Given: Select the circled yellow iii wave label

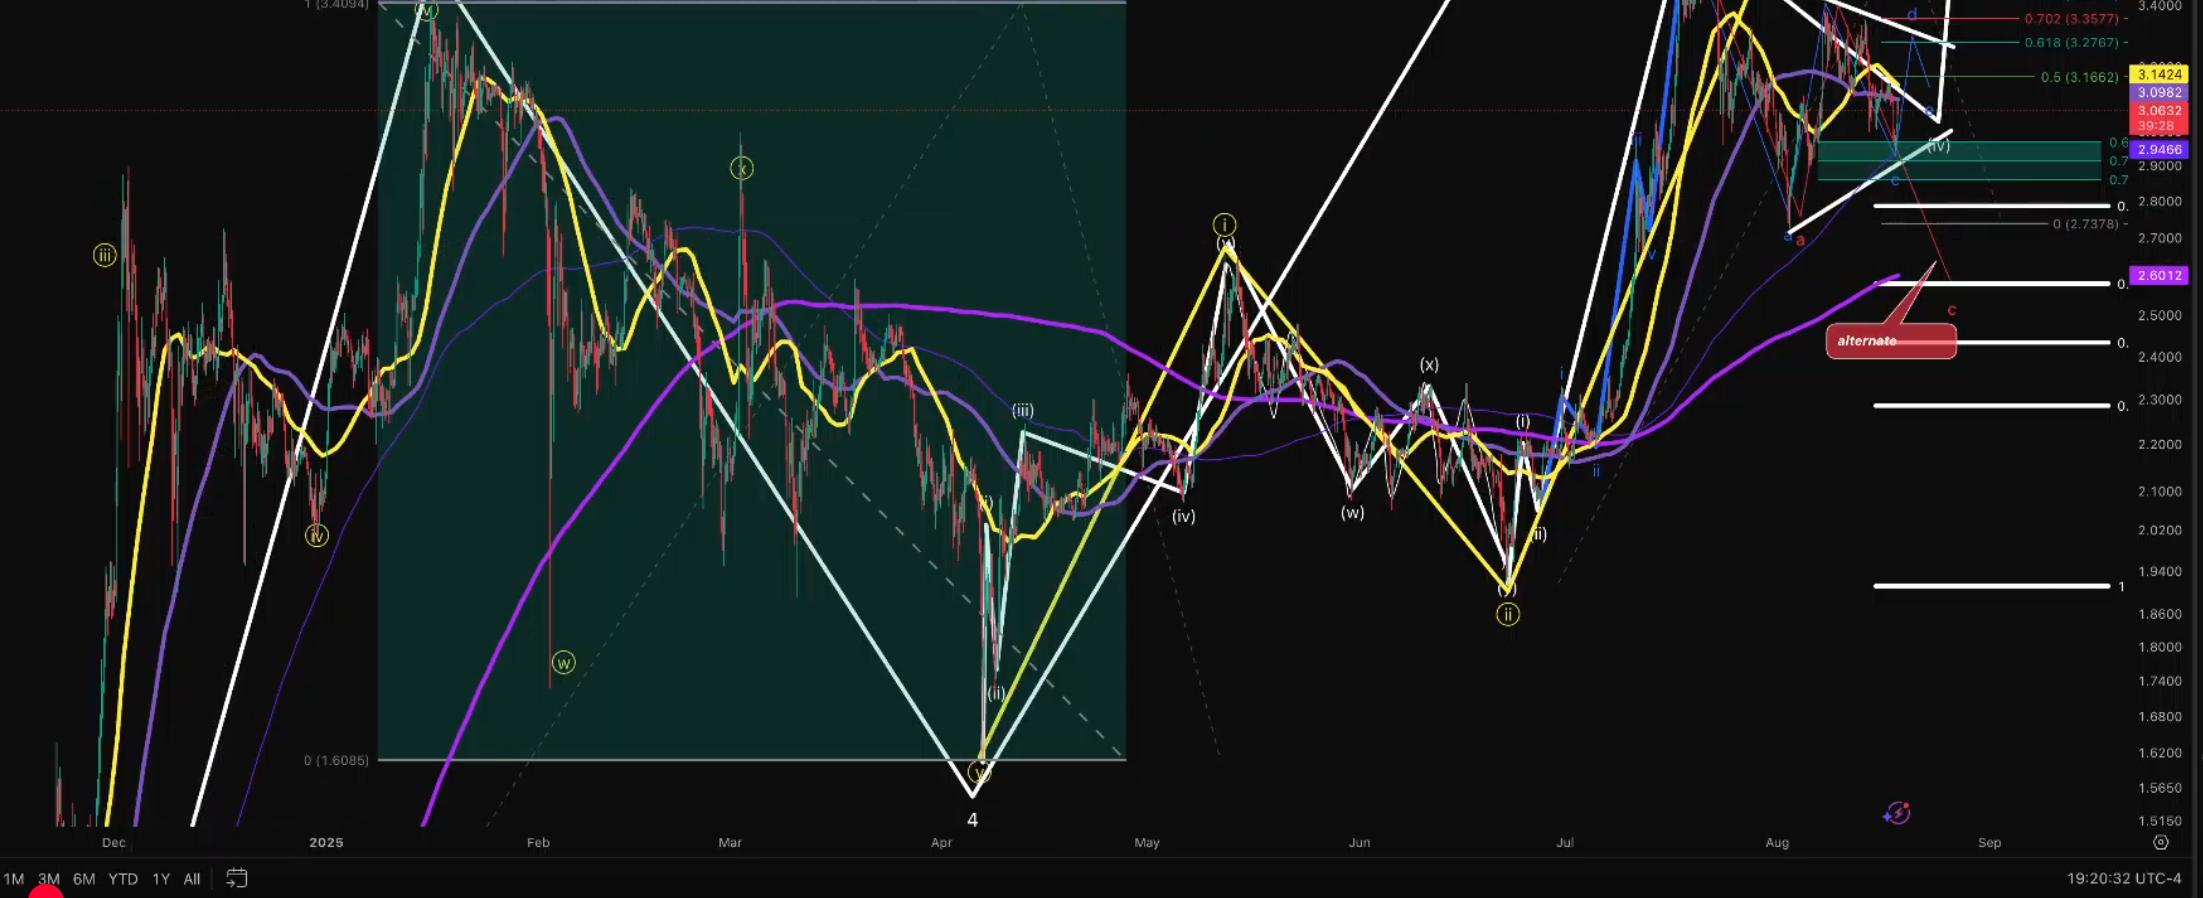Looking at the screenshot, I should (x=104, y=256).
